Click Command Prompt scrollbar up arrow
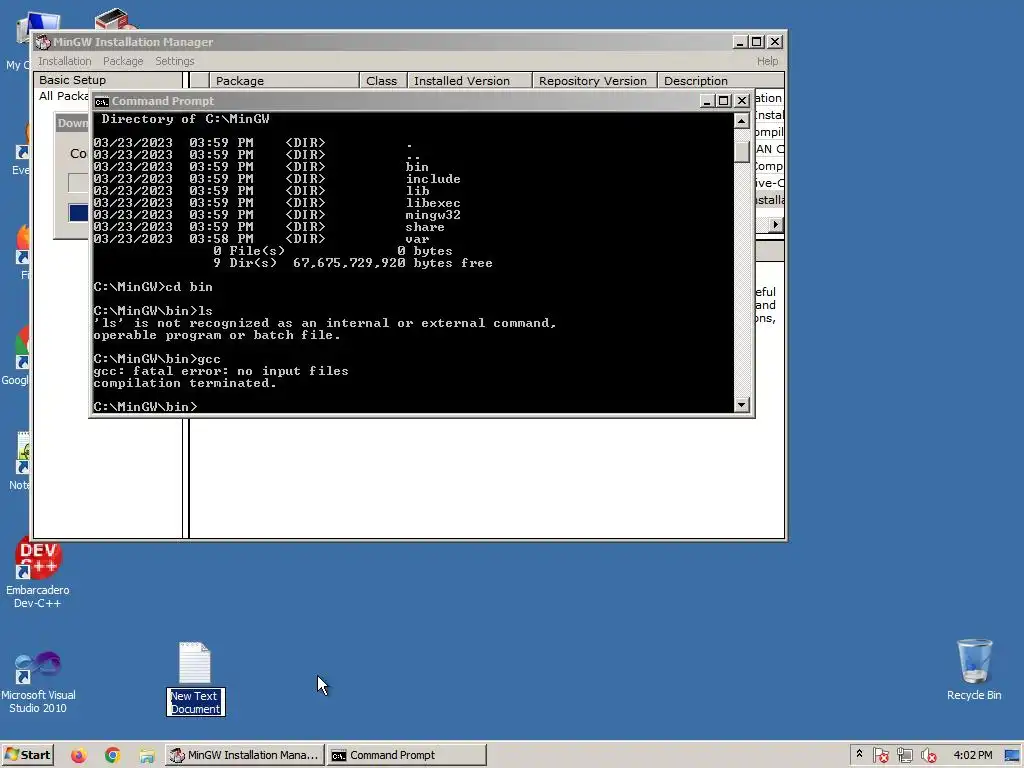 (x=741, y=121)
